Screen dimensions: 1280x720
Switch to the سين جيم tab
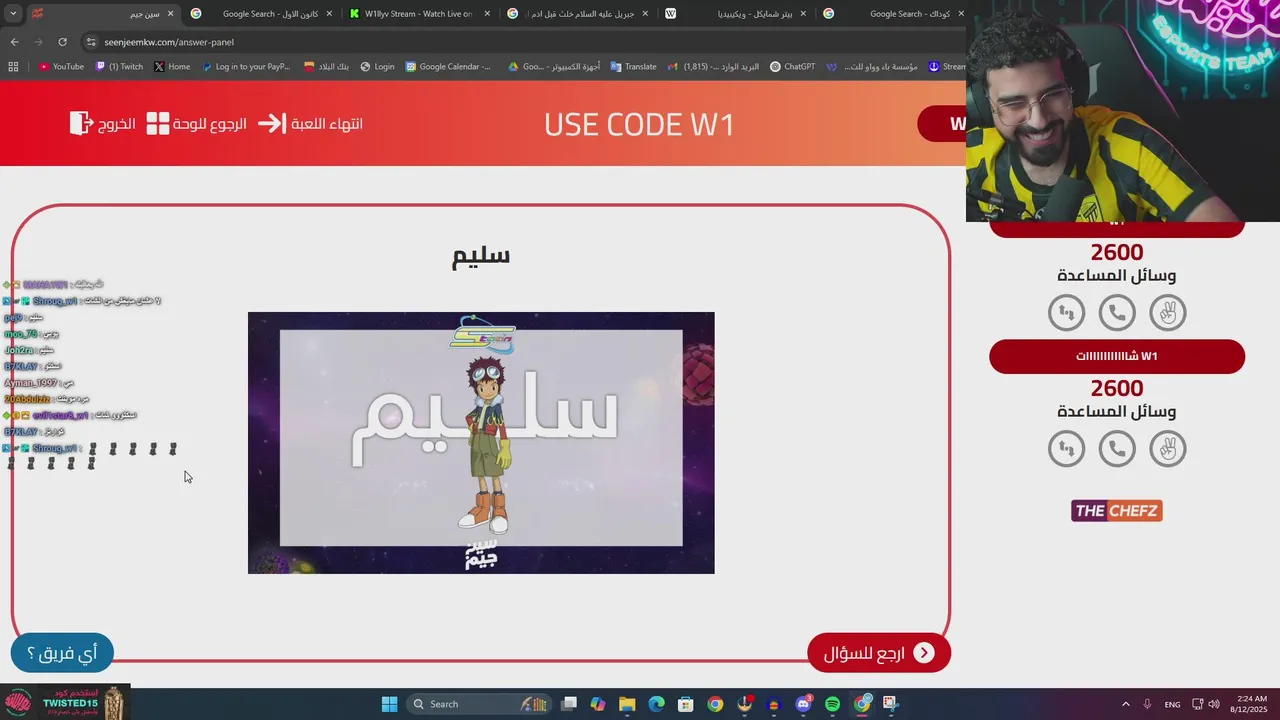click(105, 14)
